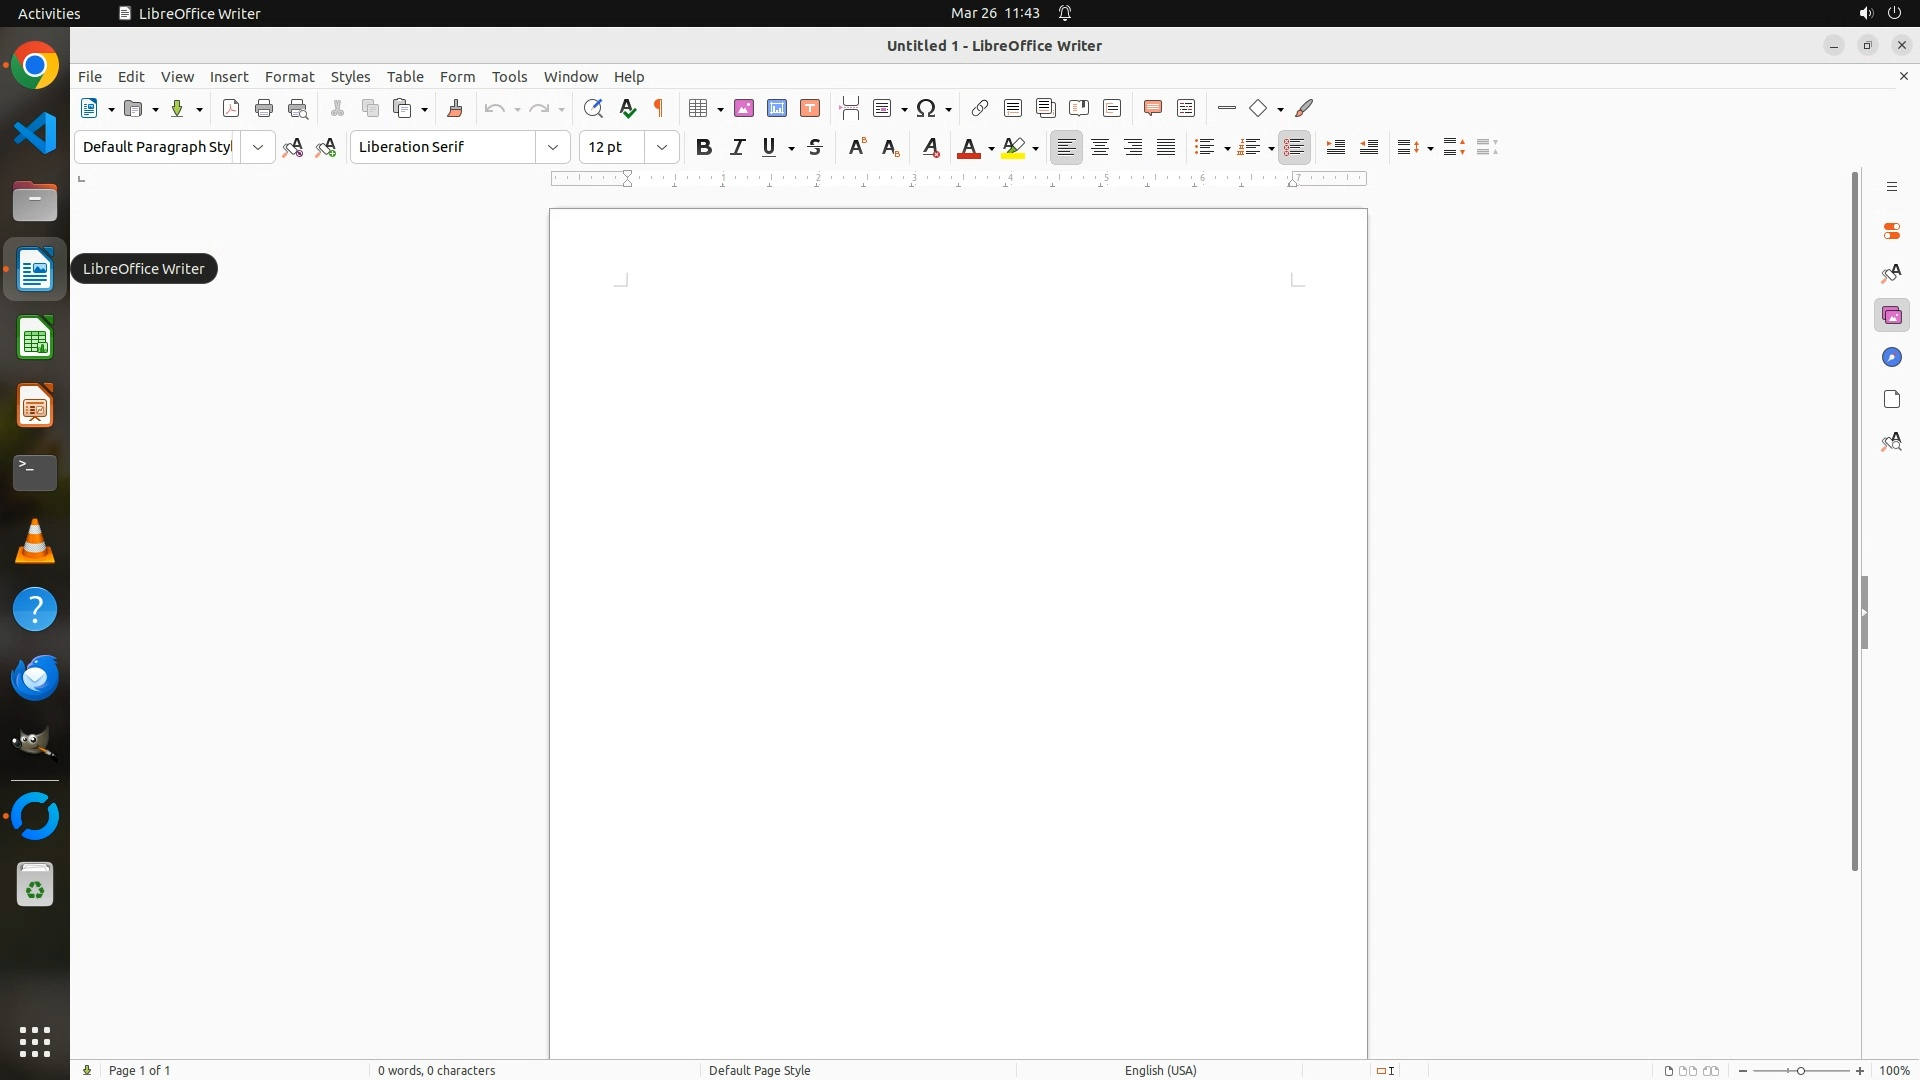
Task: Toggle Italic formatting
Action: click(737, 147)
